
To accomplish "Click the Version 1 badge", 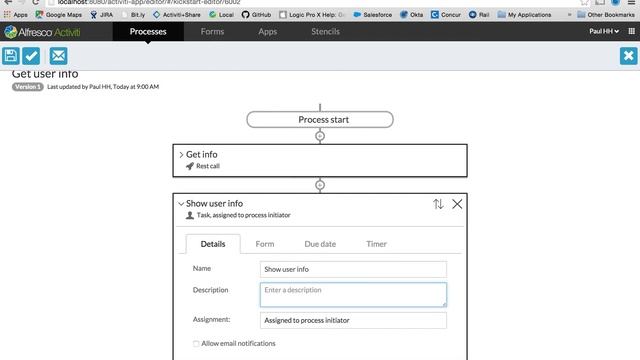I will pyautogui.click(x=27, y=87).
